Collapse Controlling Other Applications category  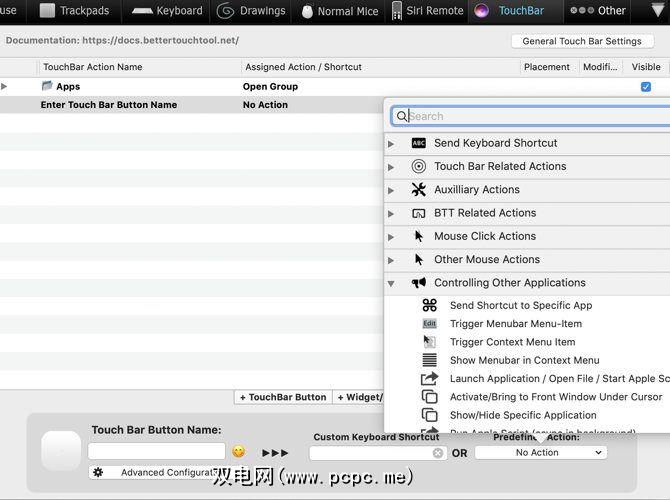[391, 284]
